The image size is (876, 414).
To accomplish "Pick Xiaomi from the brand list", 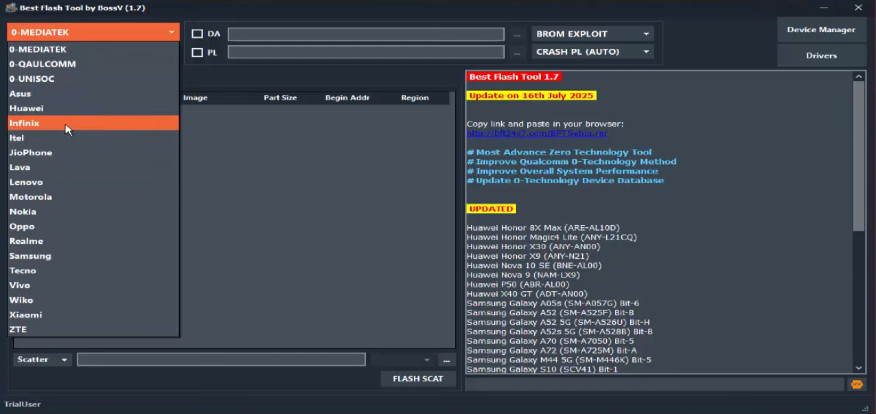I will point(26,314).
